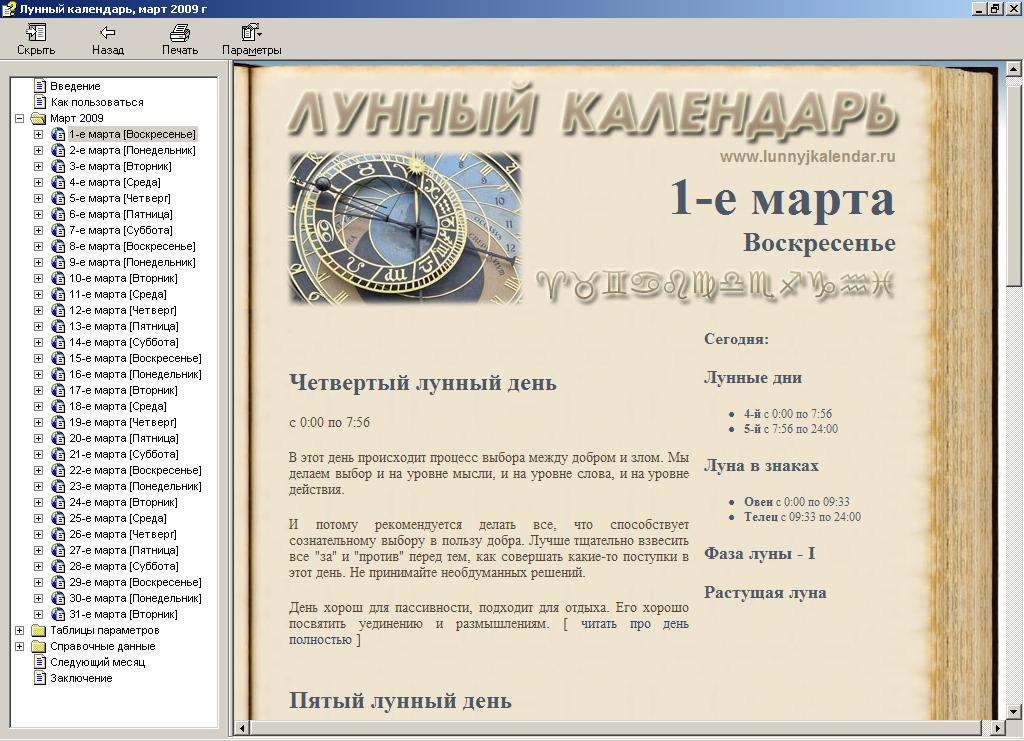This screenshot has width=1024, height=741.
Task: Hide the navigation pane with Скрыть
Action: [x=36, y=33]
